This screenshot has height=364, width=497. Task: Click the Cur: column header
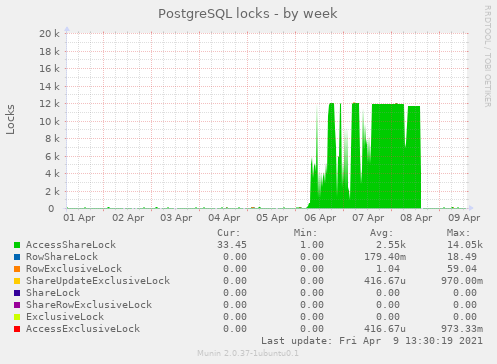coord(229,233)
